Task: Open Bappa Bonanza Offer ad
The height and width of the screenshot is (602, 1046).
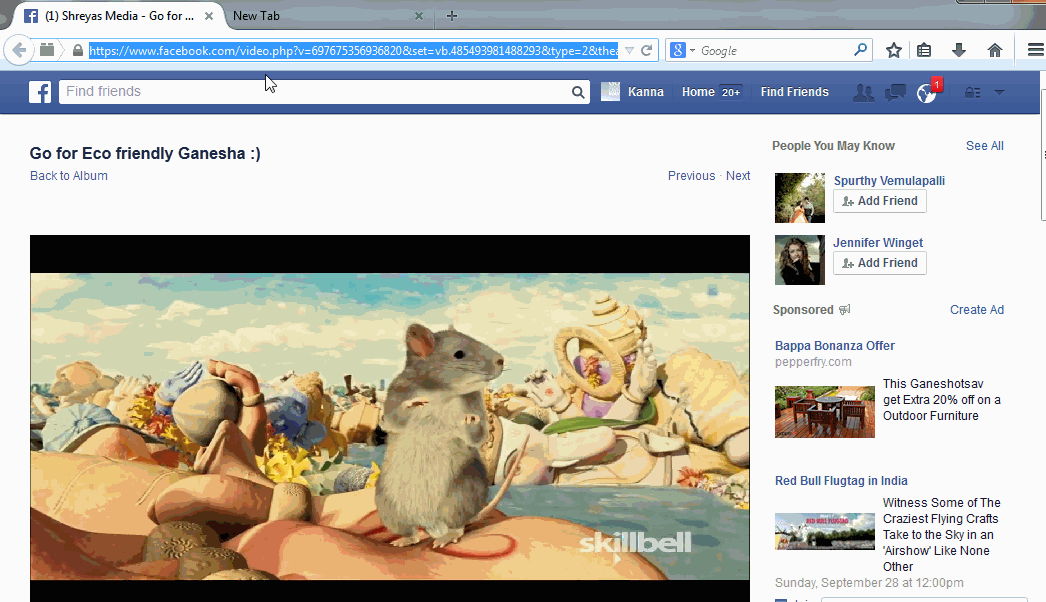Action: (x=835, y=346)
